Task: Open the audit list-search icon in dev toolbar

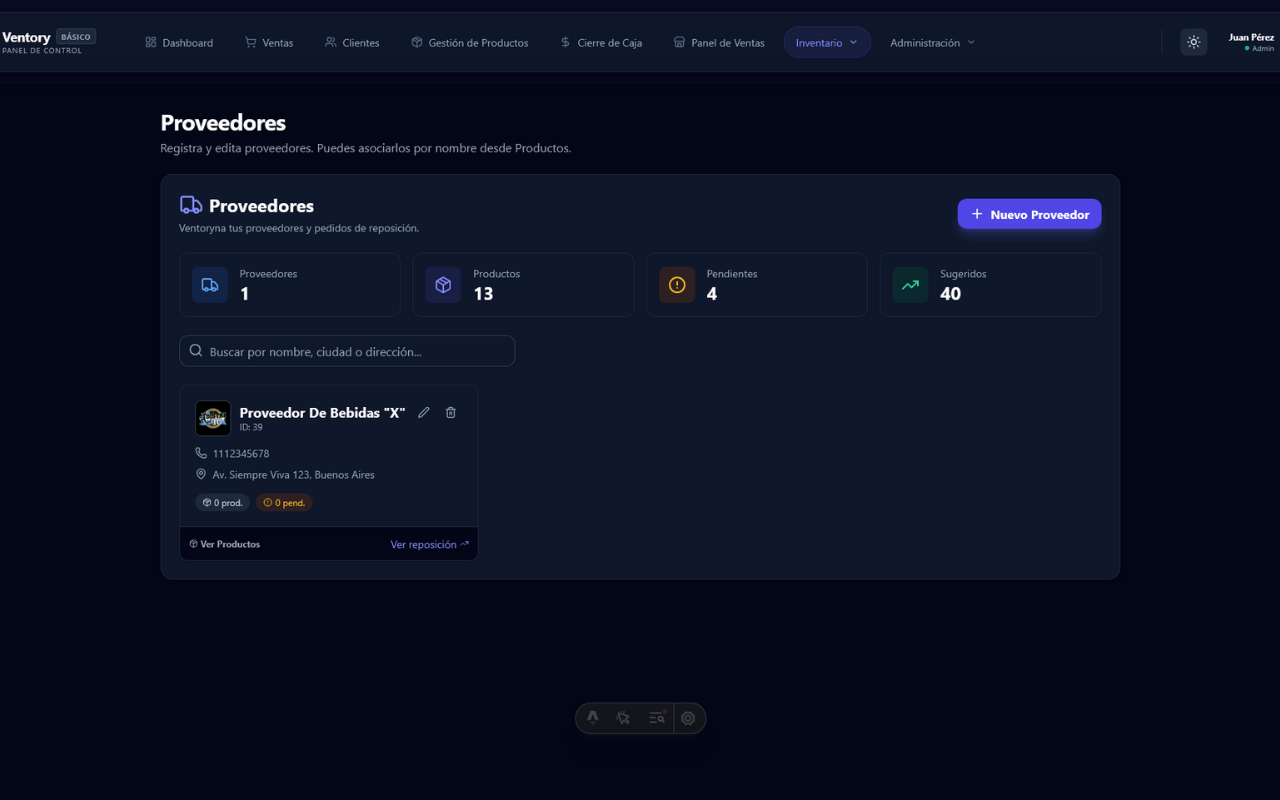Action: click(656, 718)
